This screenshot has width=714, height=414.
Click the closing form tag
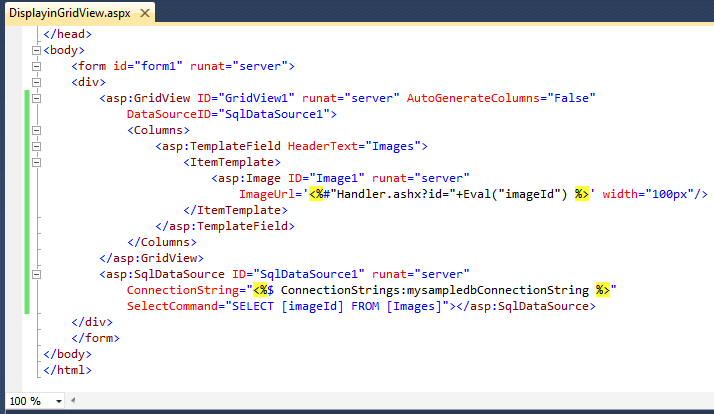95,338
